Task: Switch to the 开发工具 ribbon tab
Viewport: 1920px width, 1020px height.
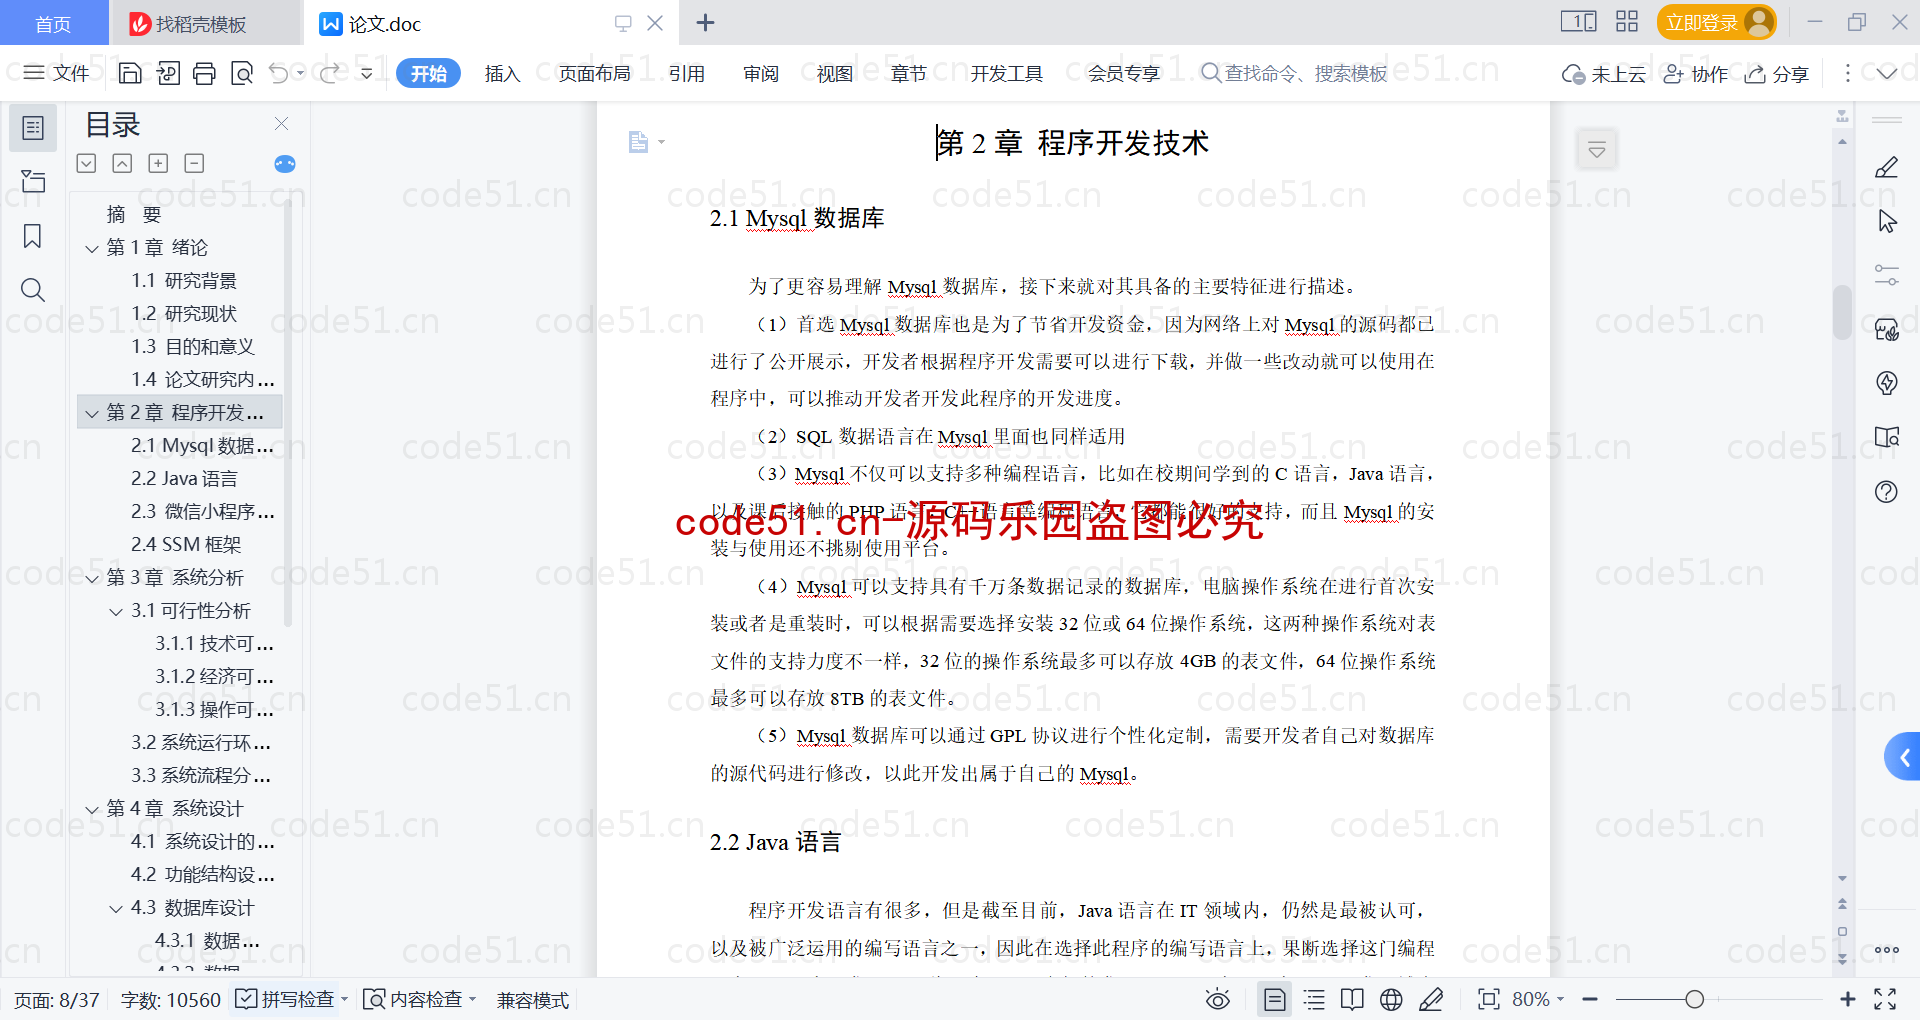Action: click(x=1006, y=73)
